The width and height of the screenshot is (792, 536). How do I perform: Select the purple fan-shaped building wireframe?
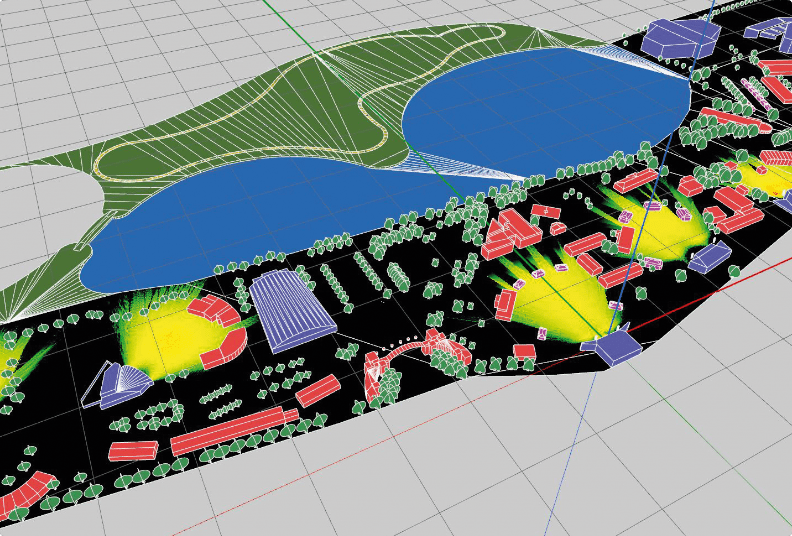(x=120, y=384)
